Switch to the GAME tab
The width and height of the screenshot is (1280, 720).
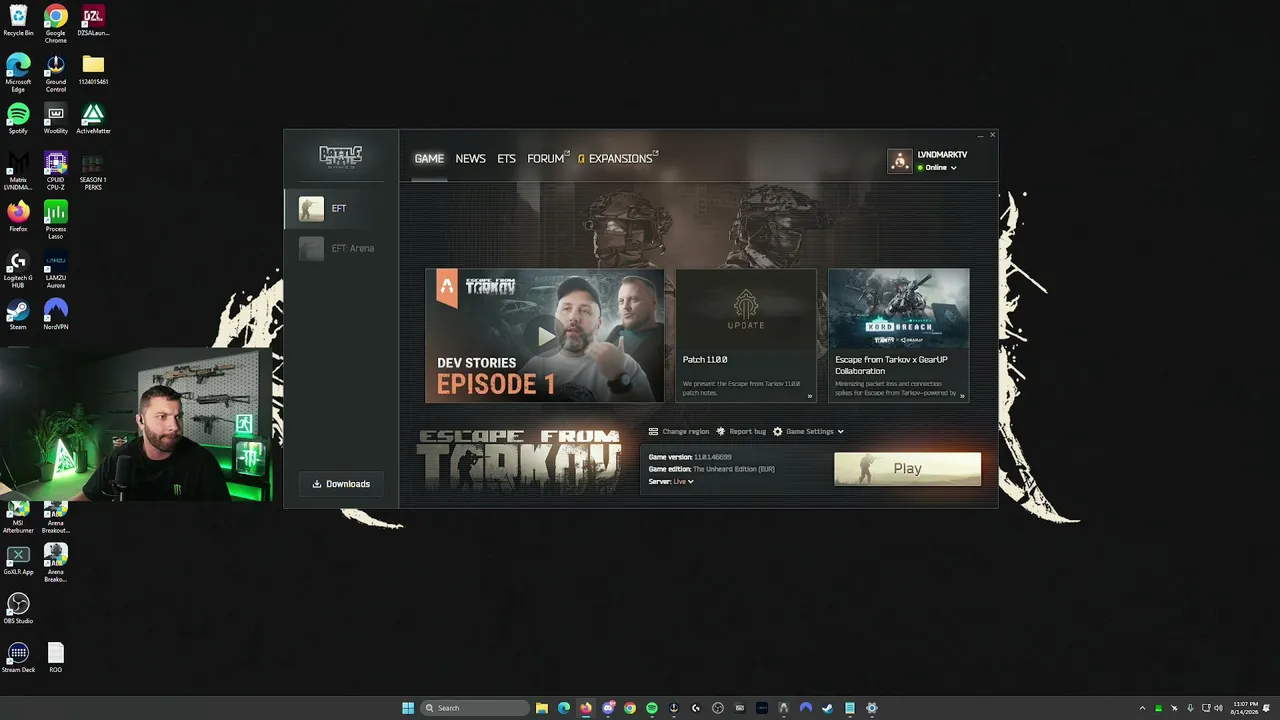pyautogui.click(x=429, y=158)
